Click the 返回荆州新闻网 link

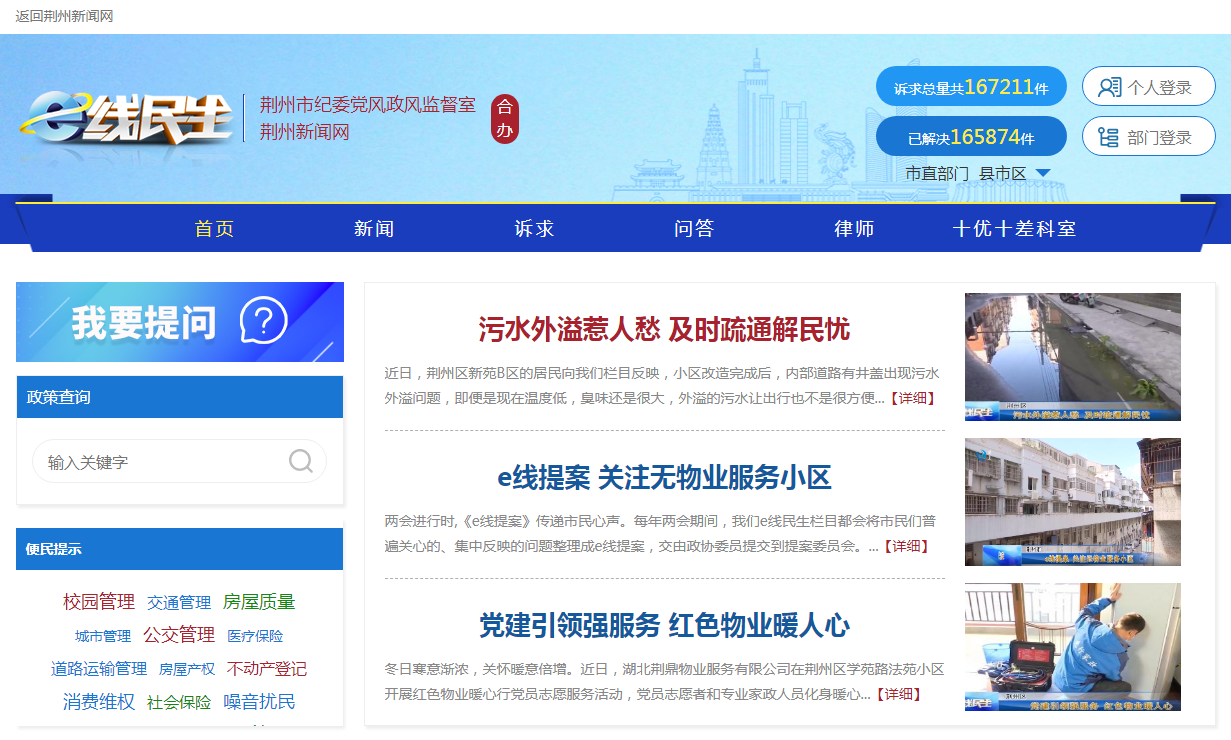point(64,15)
